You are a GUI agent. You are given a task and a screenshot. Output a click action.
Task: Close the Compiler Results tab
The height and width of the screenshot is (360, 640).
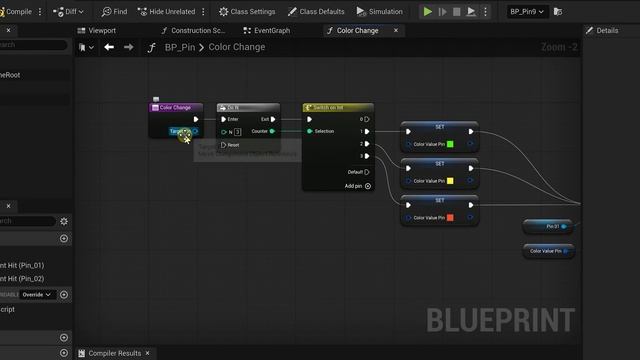(x=147, y=353)
